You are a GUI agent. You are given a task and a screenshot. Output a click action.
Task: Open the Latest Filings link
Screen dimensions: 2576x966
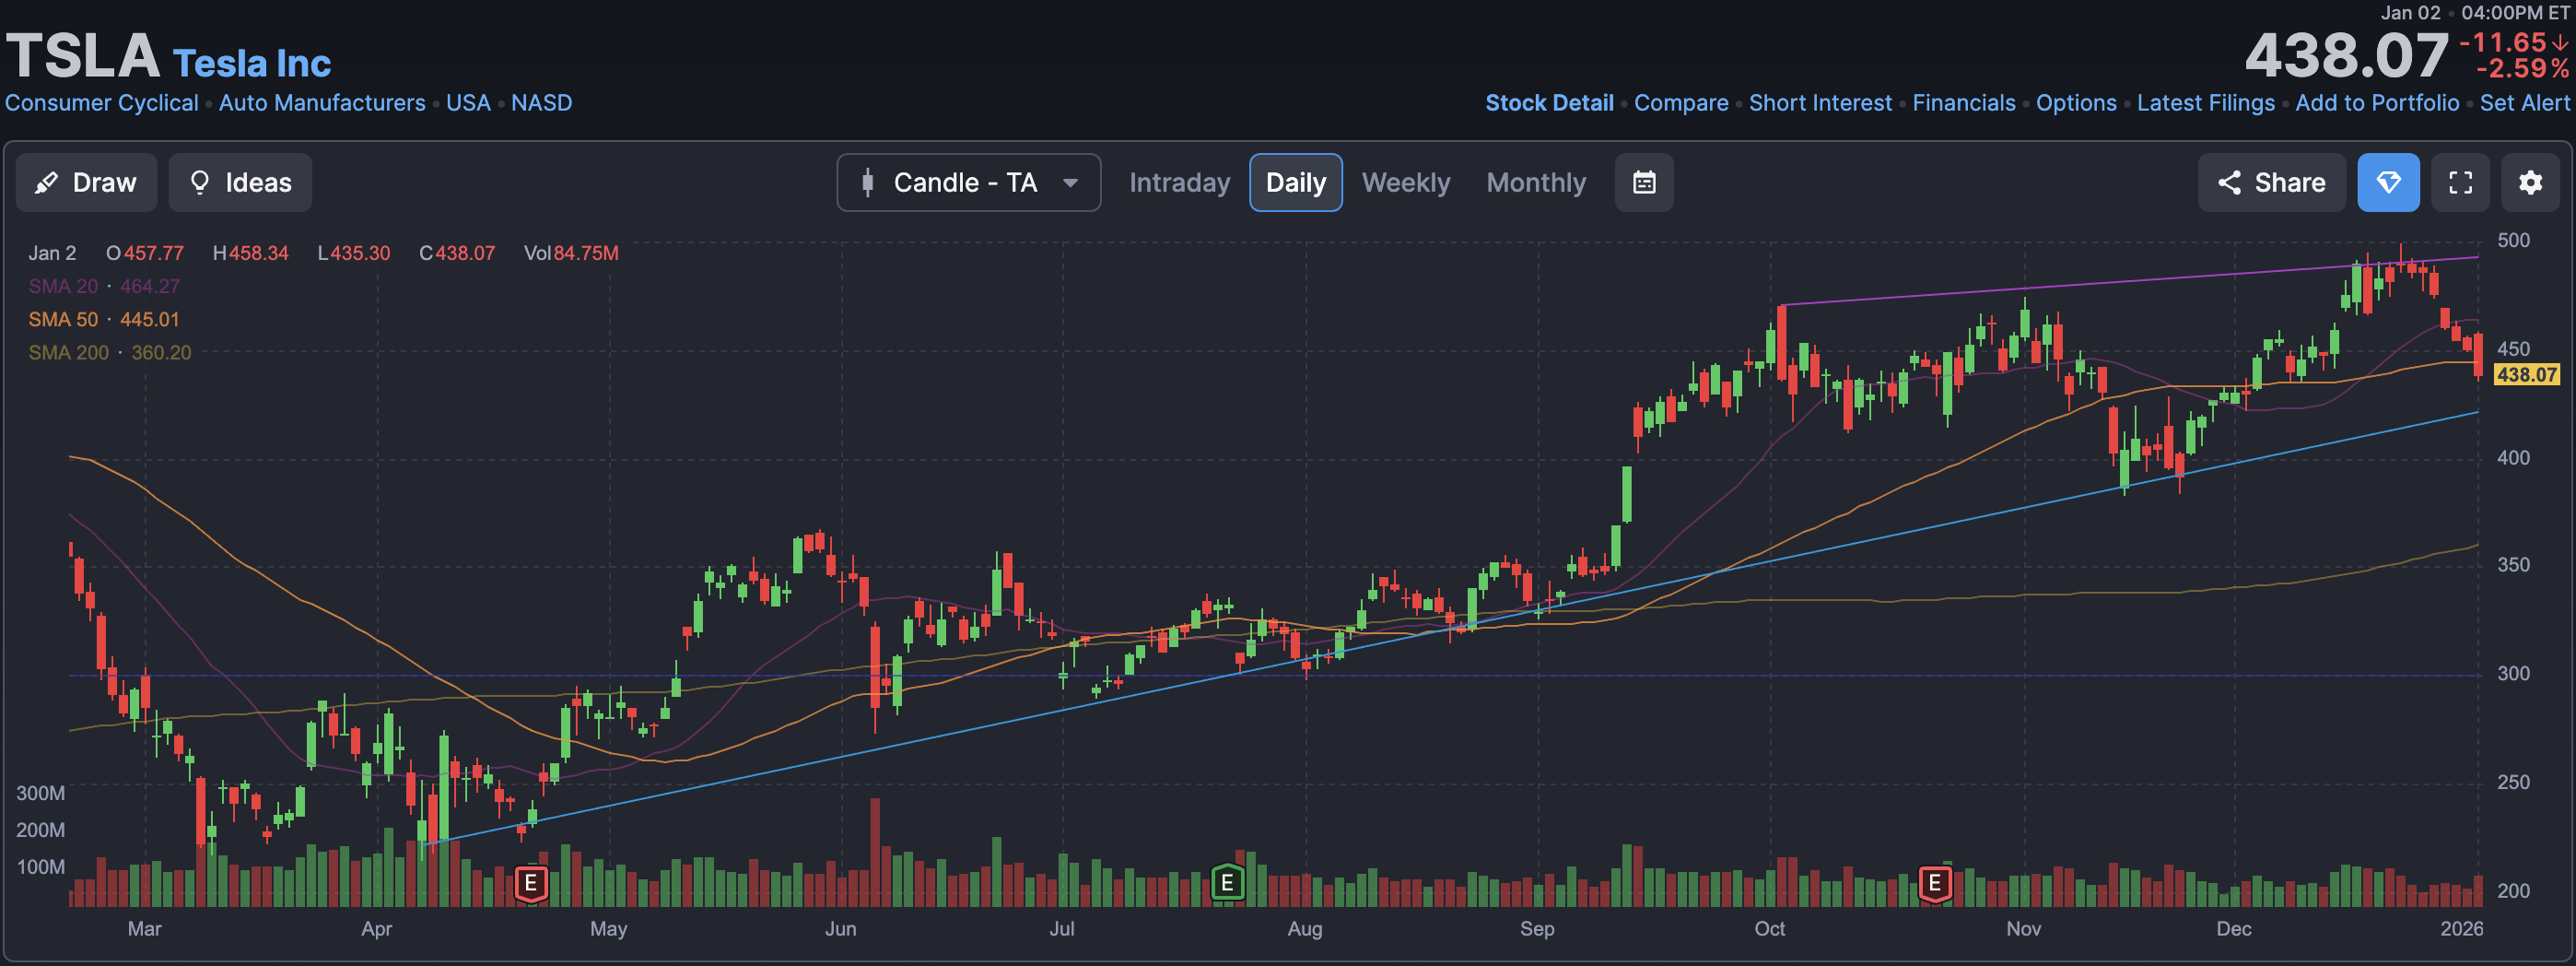tap(2206, 103)
